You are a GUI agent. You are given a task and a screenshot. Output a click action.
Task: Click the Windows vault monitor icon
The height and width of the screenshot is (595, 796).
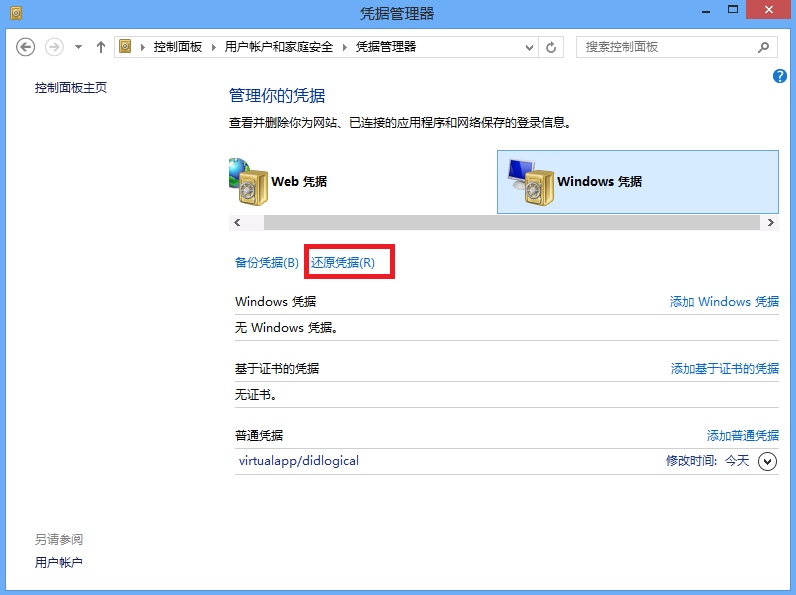[x=530, y=182]
